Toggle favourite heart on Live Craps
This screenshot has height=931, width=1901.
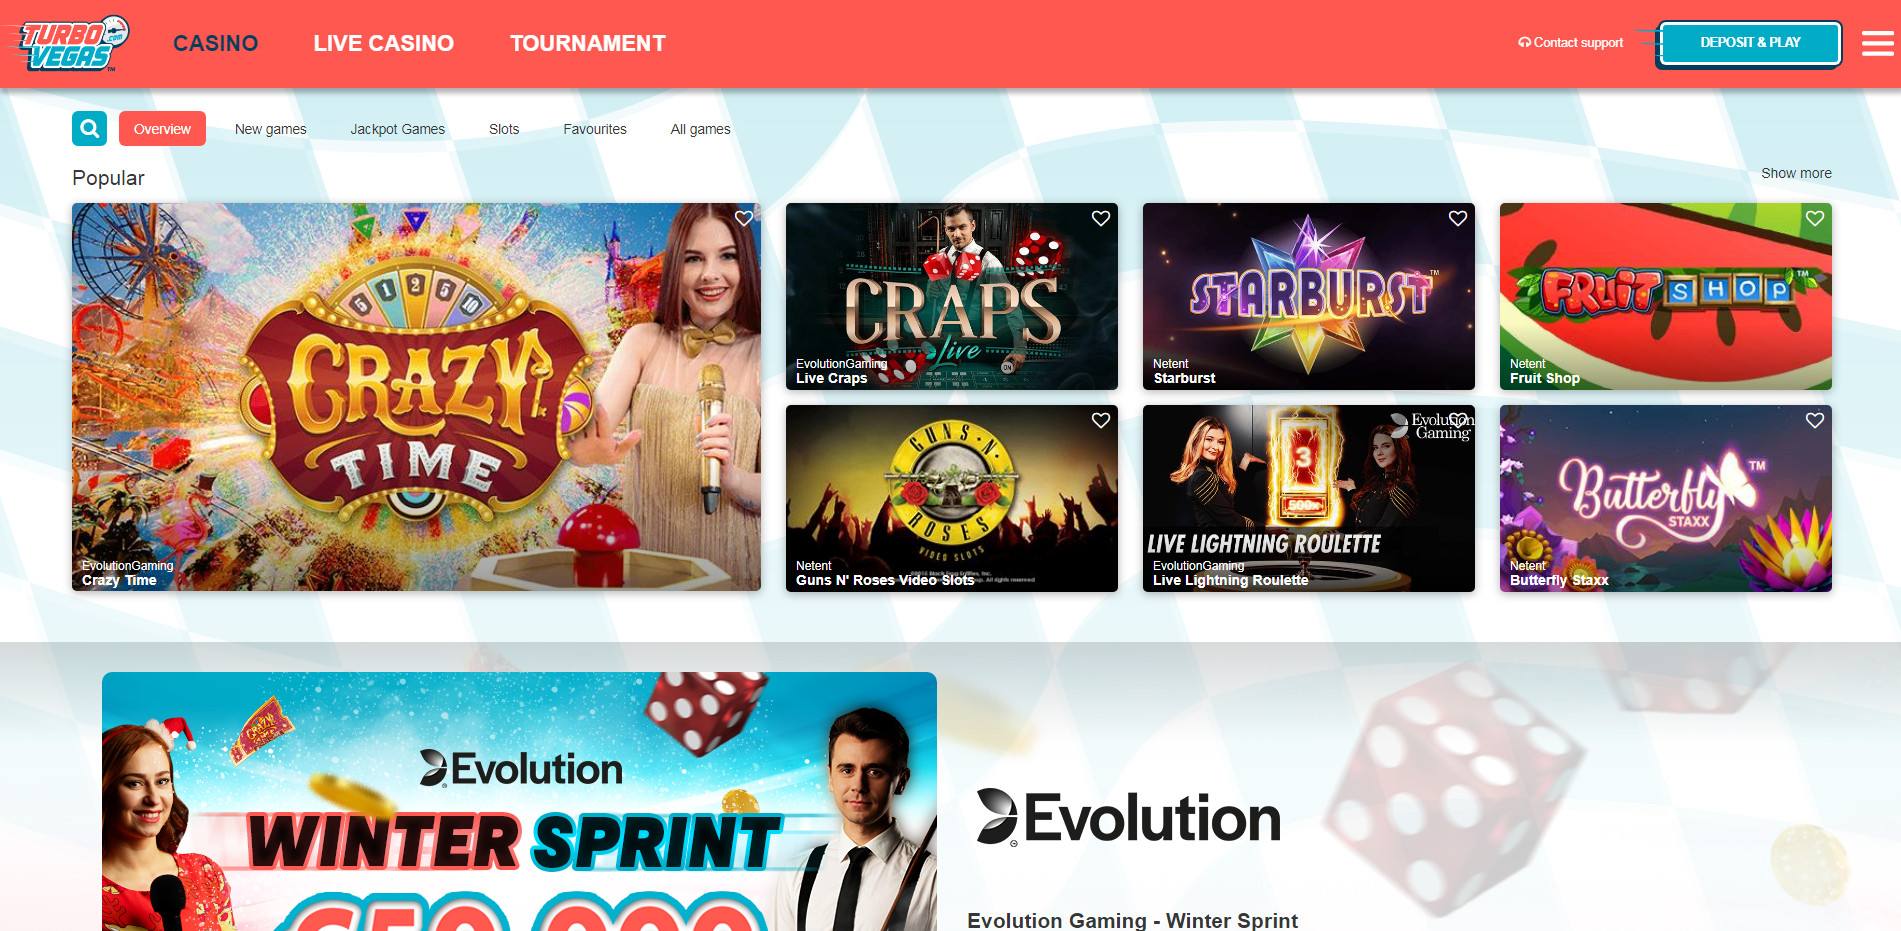pyautogui.click(x=1101, y=218)
